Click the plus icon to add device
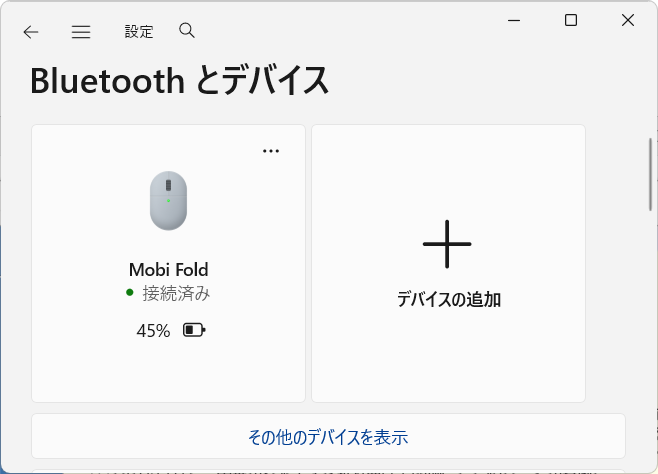Screen dimensions: 658x474 (x=447, y=244)
